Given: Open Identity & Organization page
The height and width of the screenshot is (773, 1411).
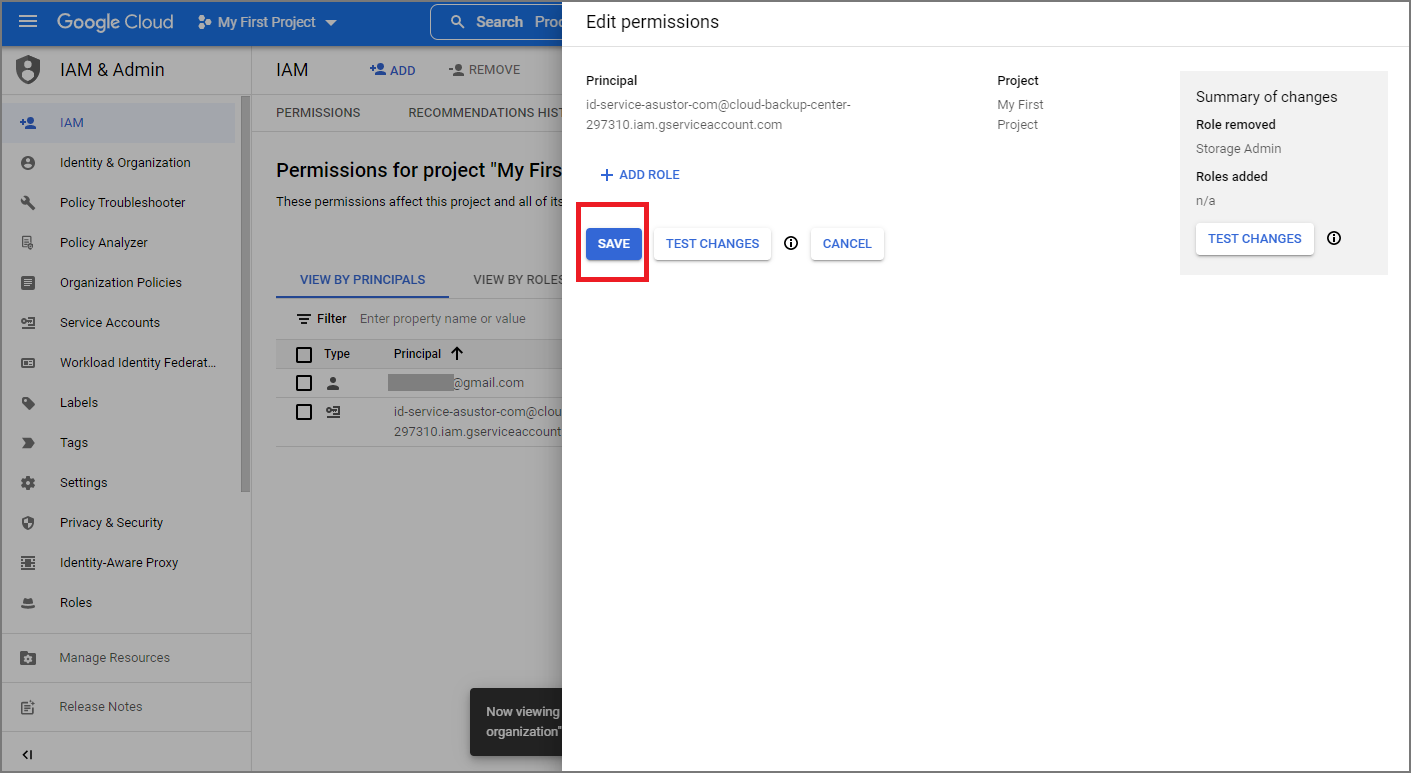Looking at the screenshot, I should point(125,163).
